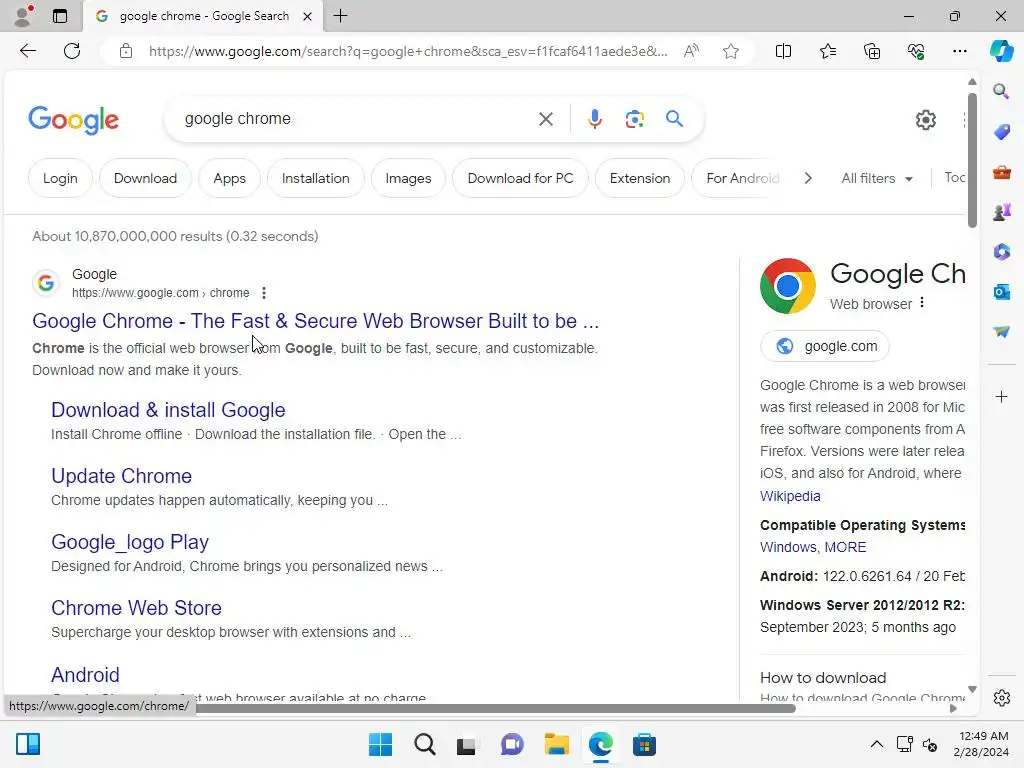Expand All filters dropdown
Screen dimensions: 1024x768
pos(876,178)
